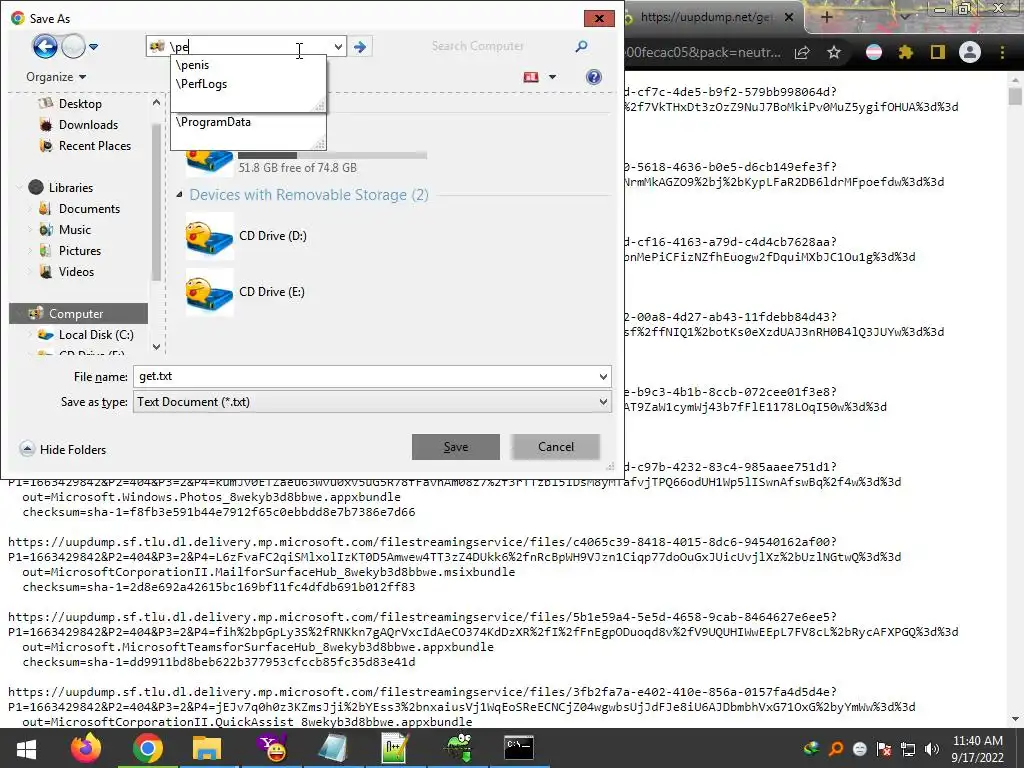
Task: Open Chrome tab search chevron
Action: coord(905,16)
